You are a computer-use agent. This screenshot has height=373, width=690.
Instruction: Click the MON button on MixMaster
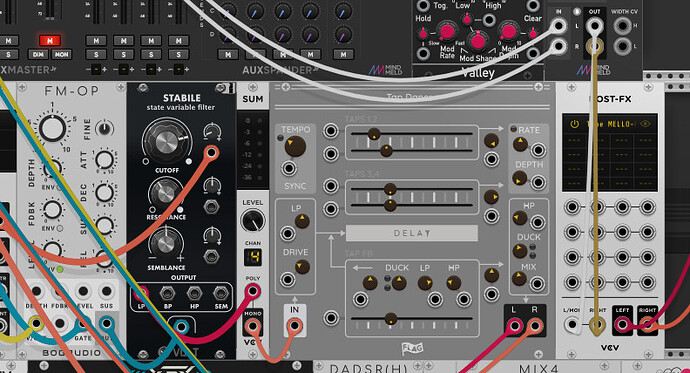[61, 55]
